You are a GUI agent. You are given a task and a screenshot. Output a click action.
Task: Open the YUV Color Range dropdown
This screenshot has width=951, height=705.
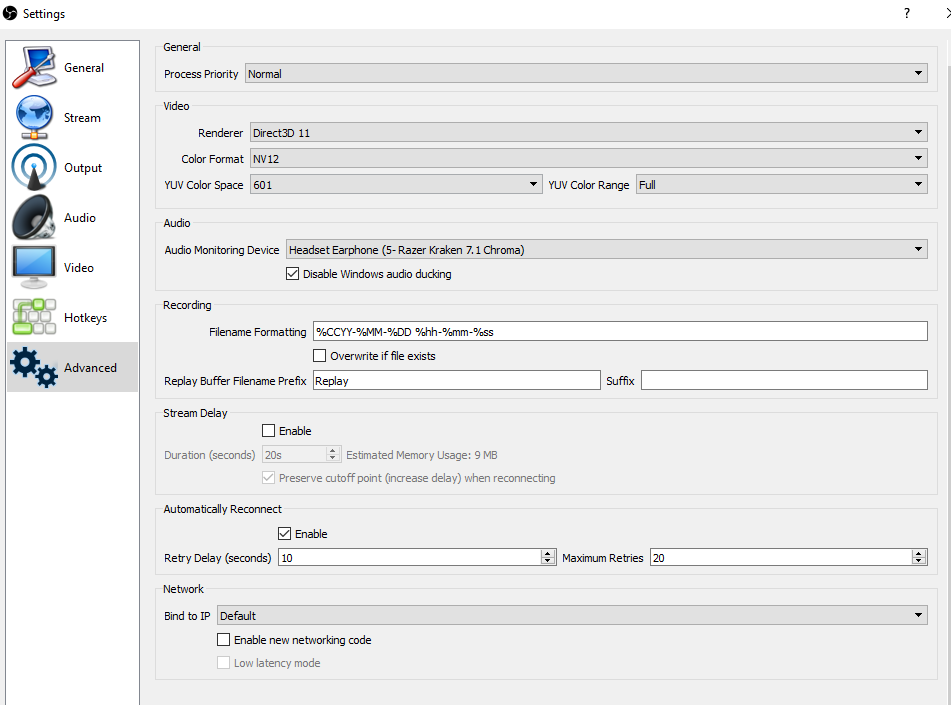click(782, 184)
